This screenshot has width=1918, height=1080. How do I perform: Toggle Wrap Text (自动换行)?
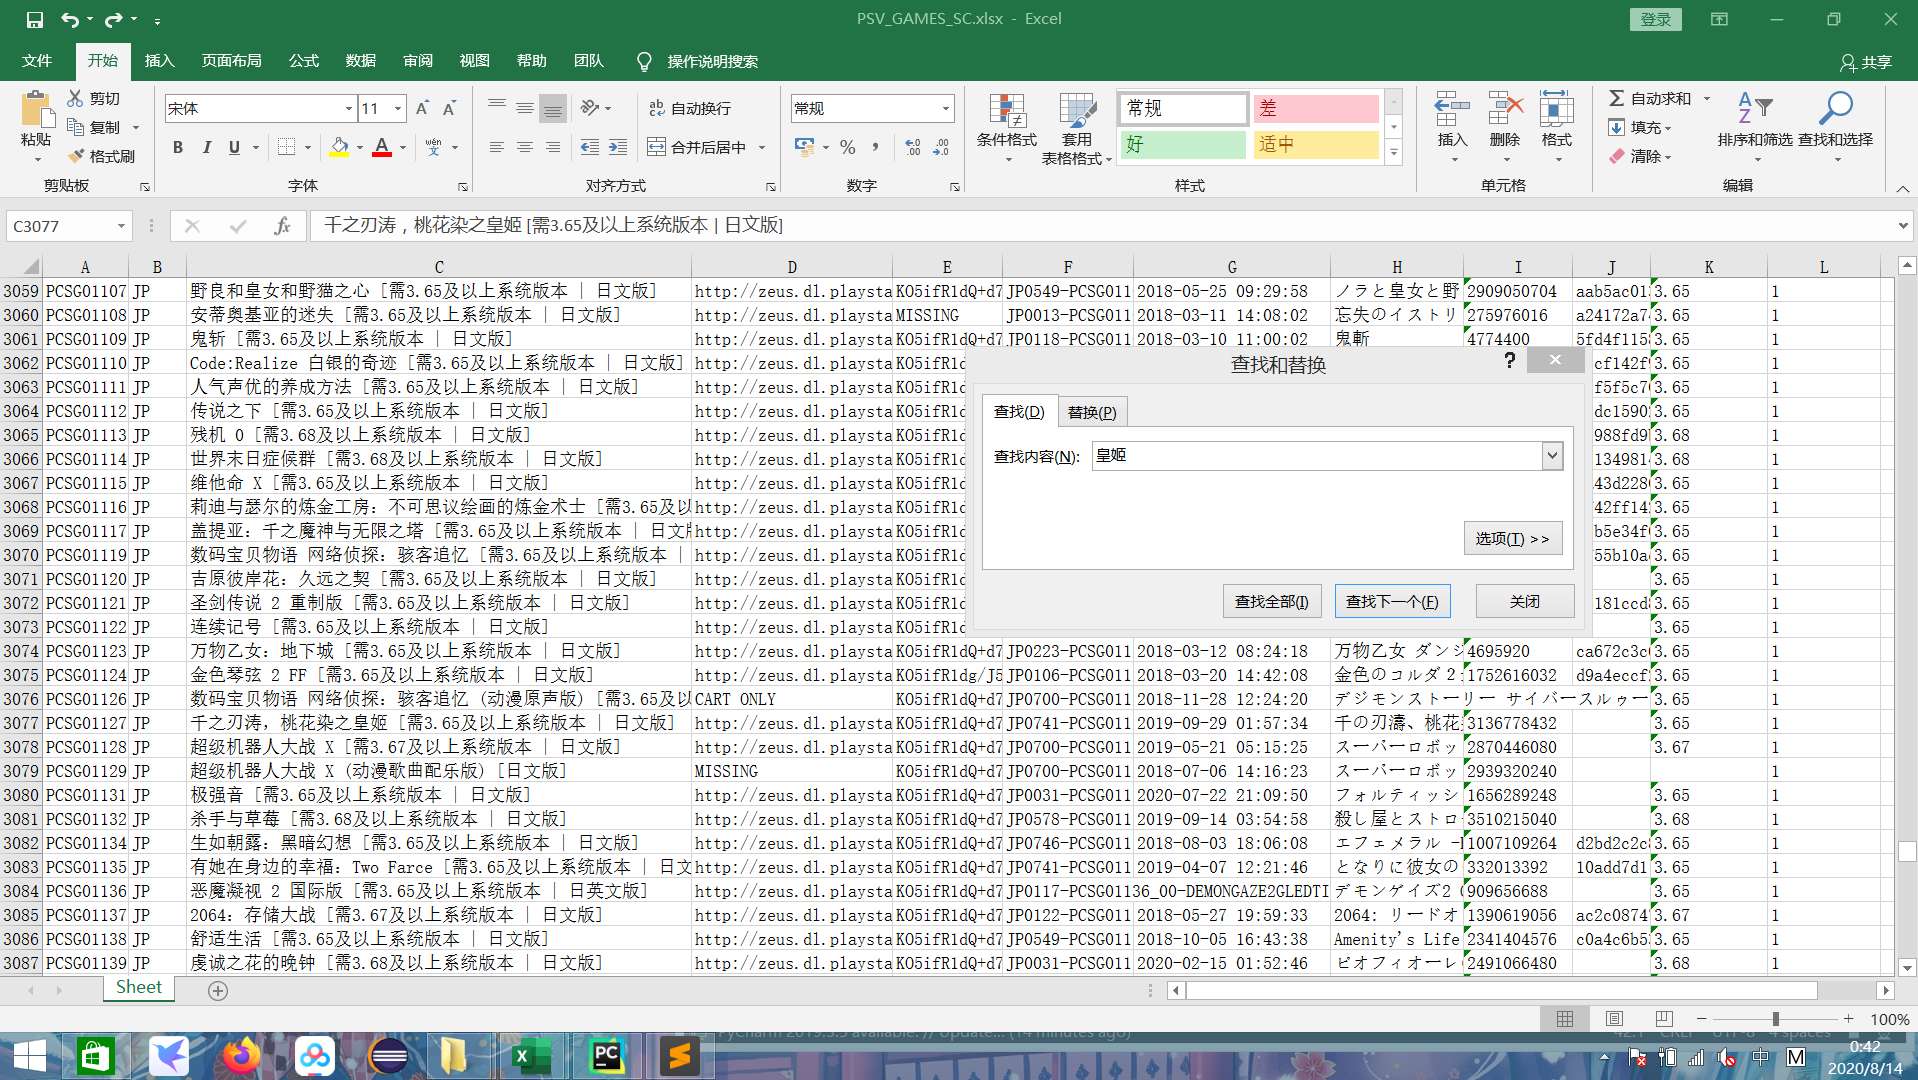coord(691,108)
